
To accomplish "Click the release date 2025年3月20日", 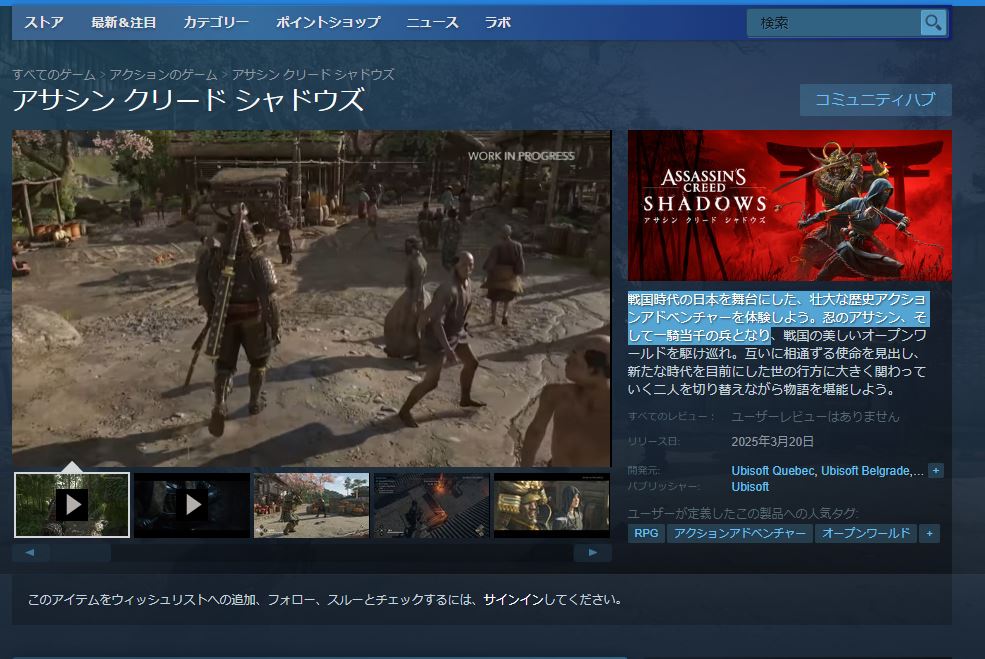I will tap(773, 442).
